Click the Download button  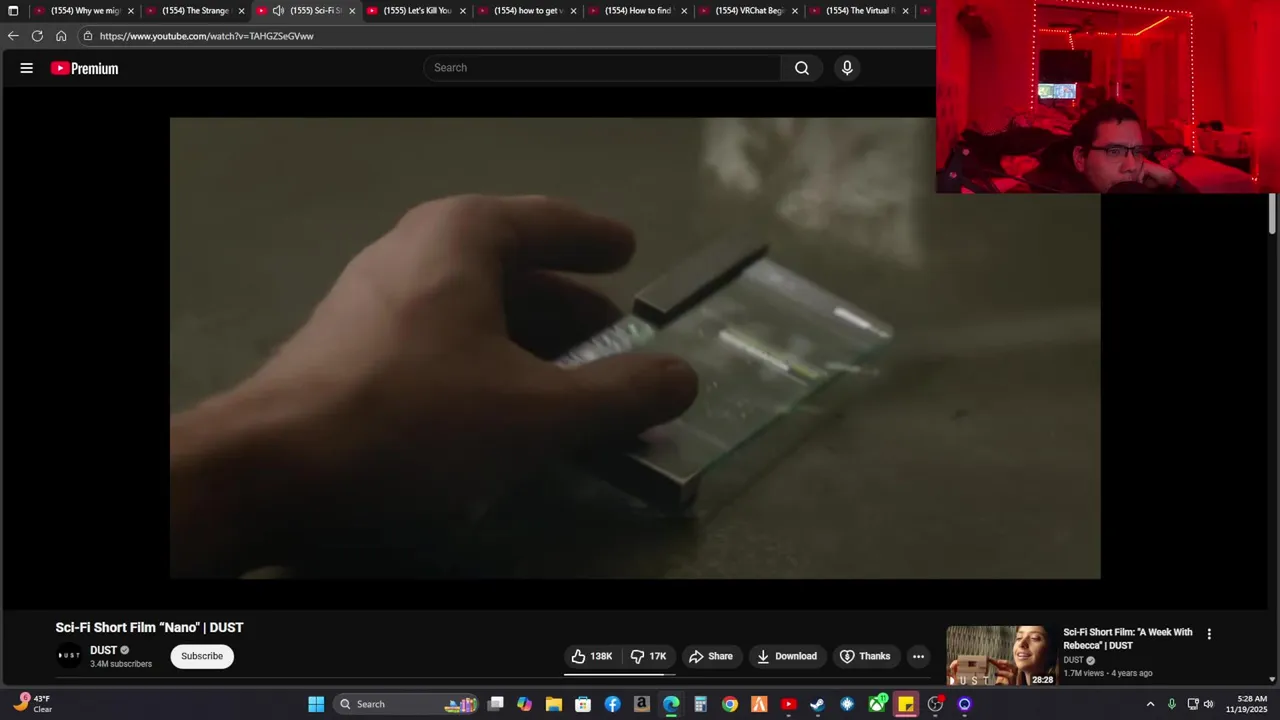pyautogui.click(x=787, y=656)
